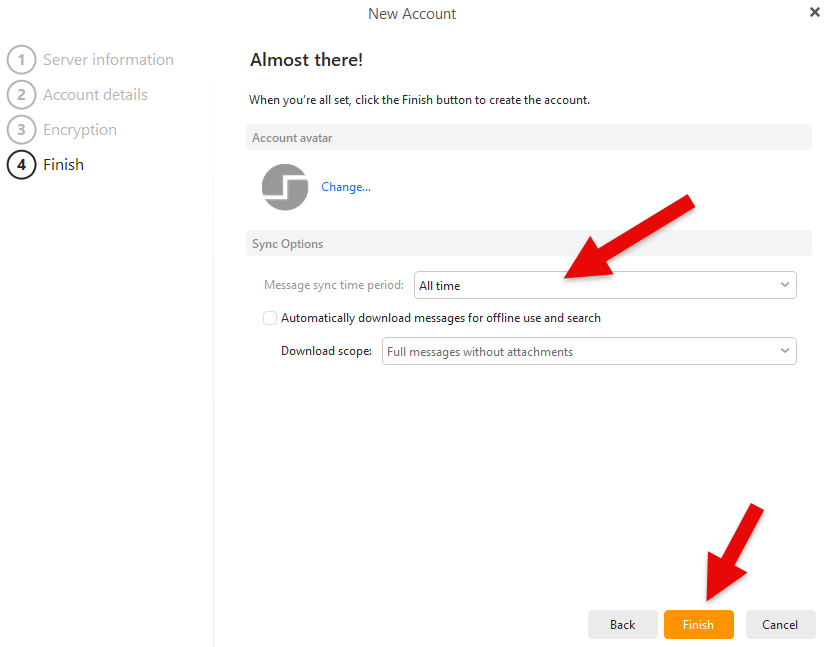Click the 'Almost there!' heading

click(307, 60)
